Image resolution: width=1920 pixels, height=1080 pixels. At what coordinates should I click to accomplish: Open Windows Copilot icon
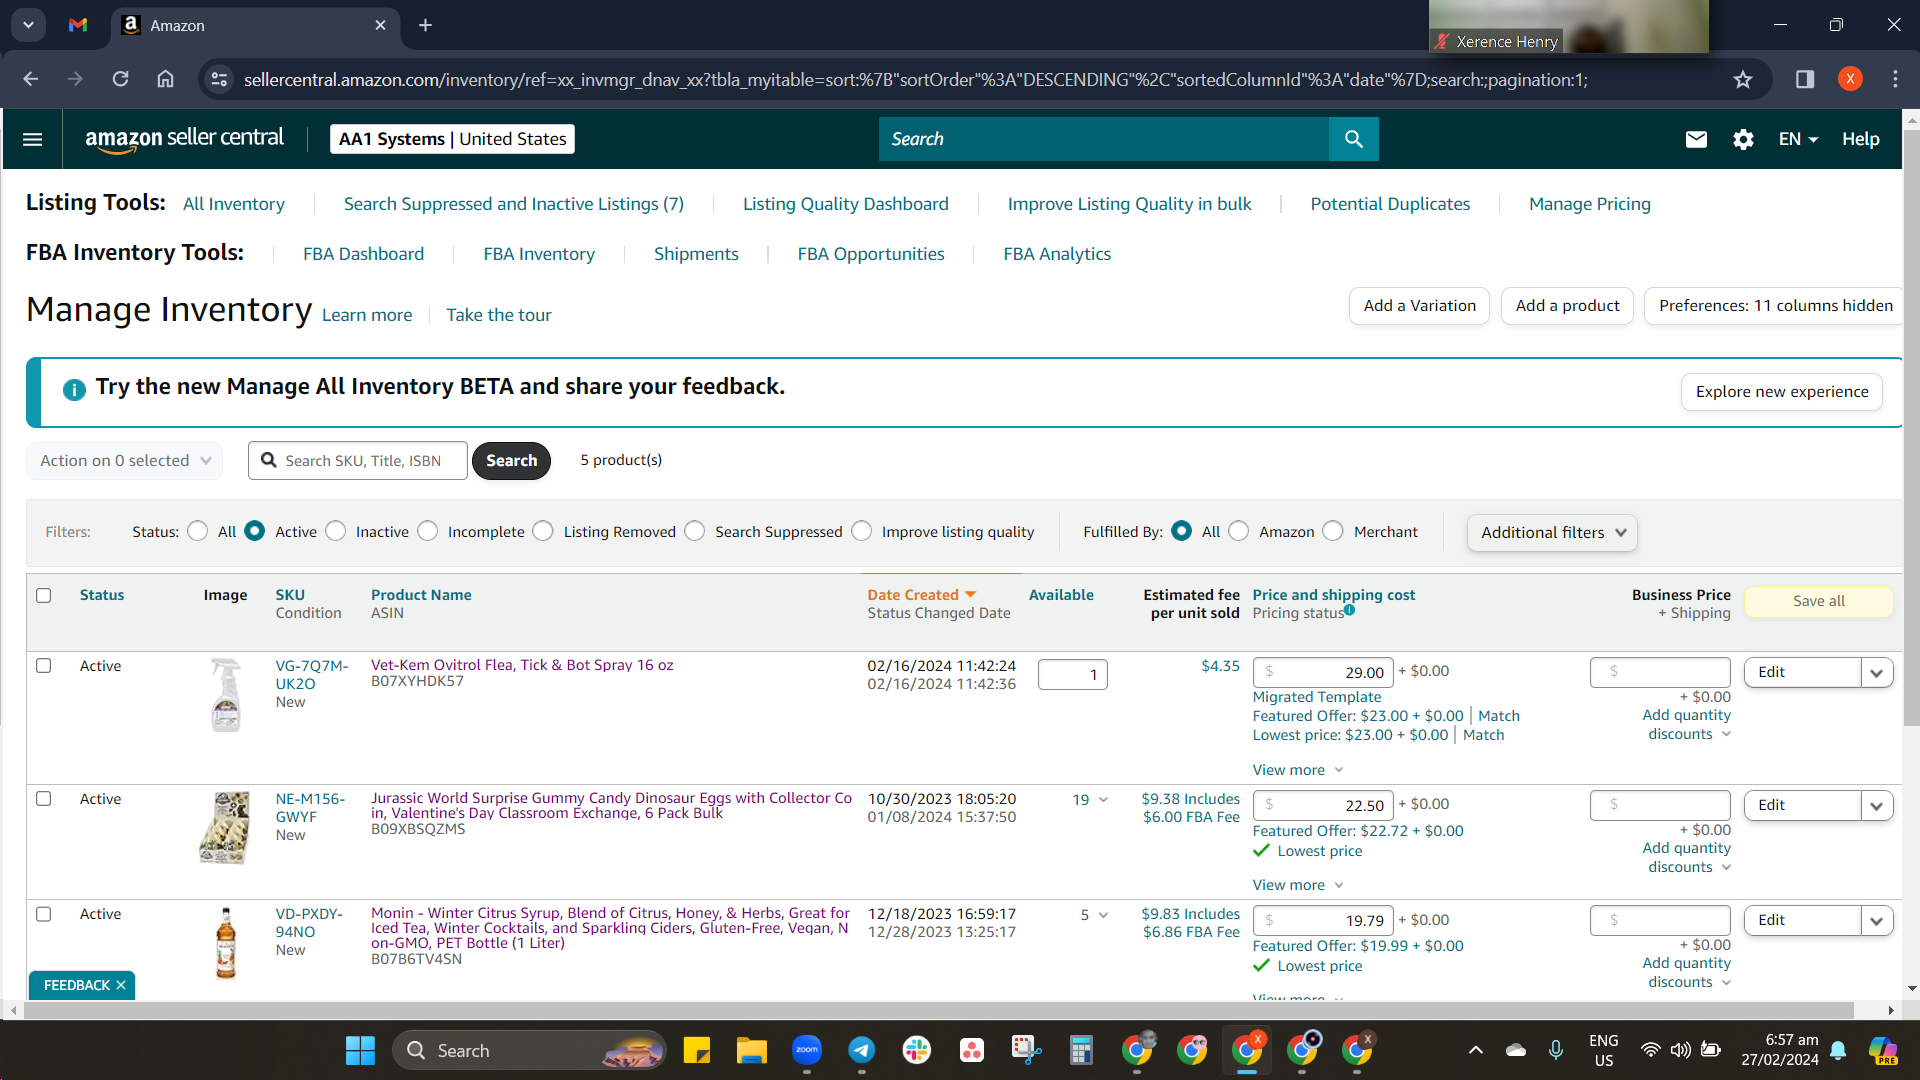click(x=1883, y=1050)
